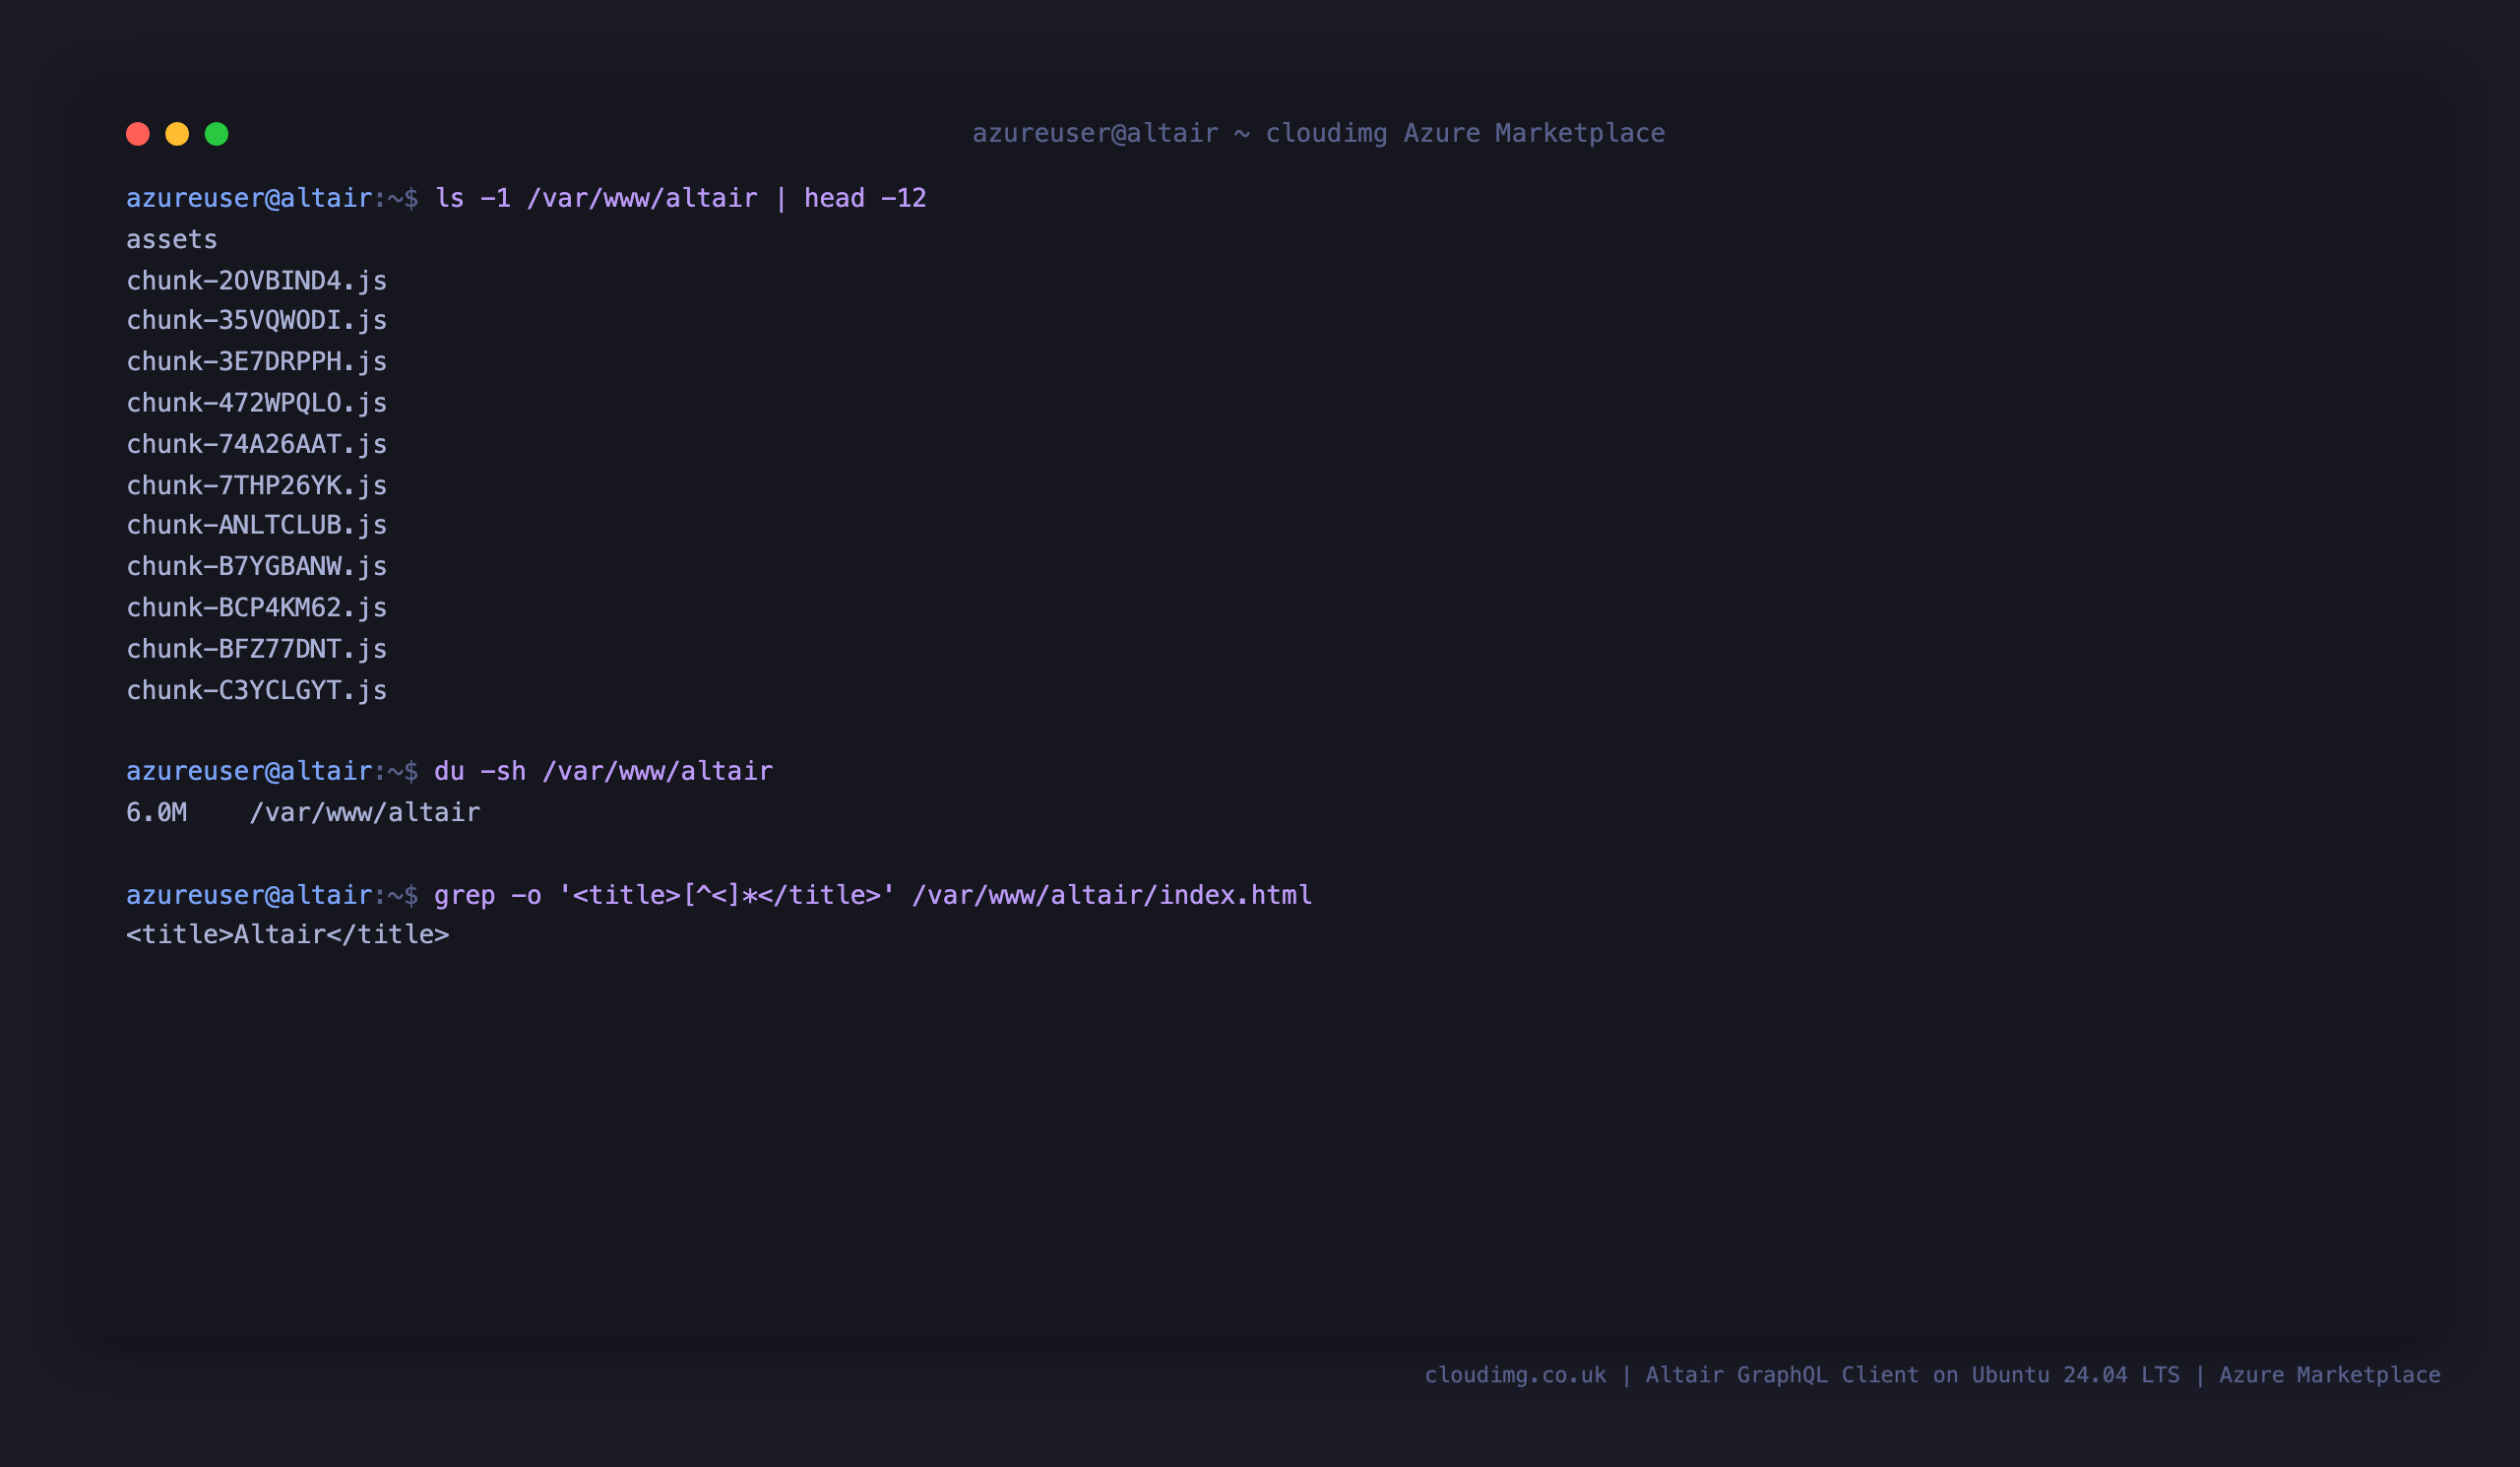Click the file name chunk-35VQWODI.js
The image size is (2520, 1467).
[x=256, y=321]
